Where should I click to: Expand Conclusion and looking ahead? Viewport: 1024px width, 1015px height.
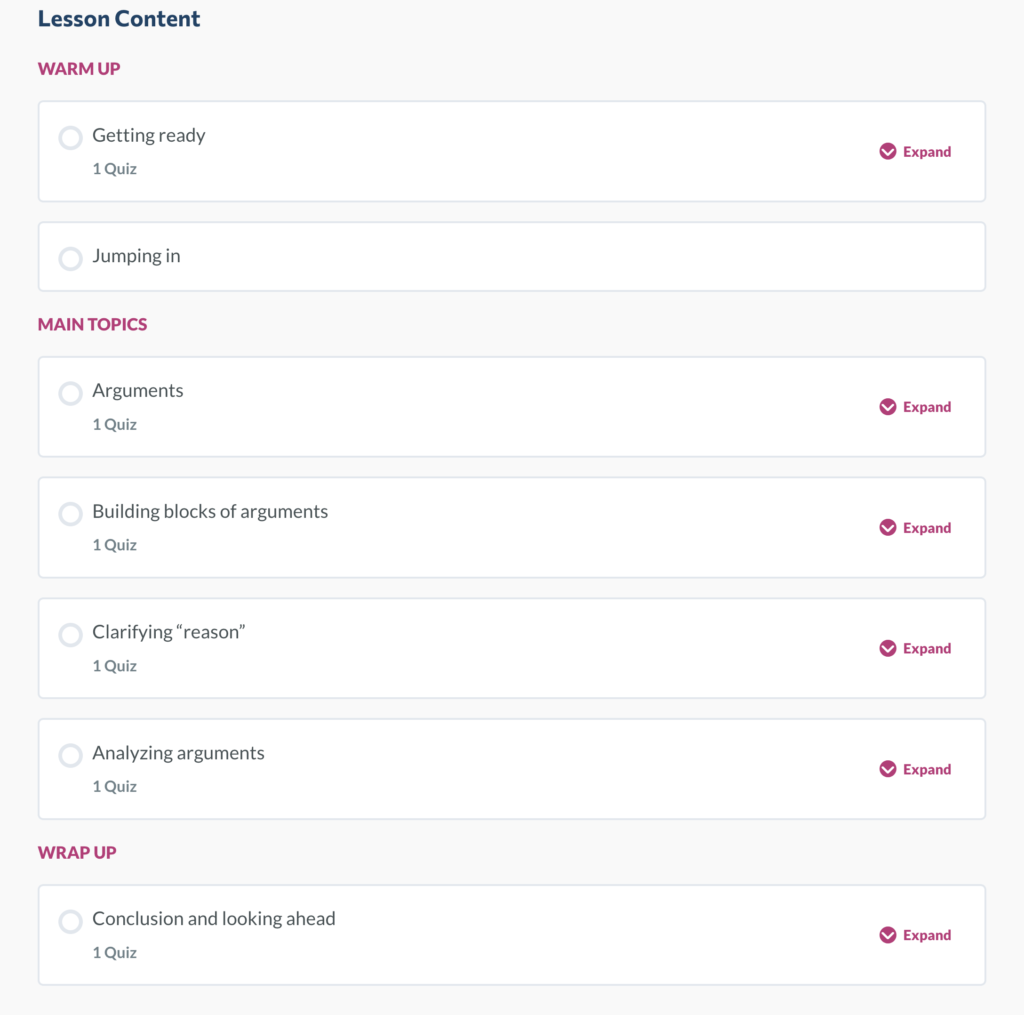(915, 935)
